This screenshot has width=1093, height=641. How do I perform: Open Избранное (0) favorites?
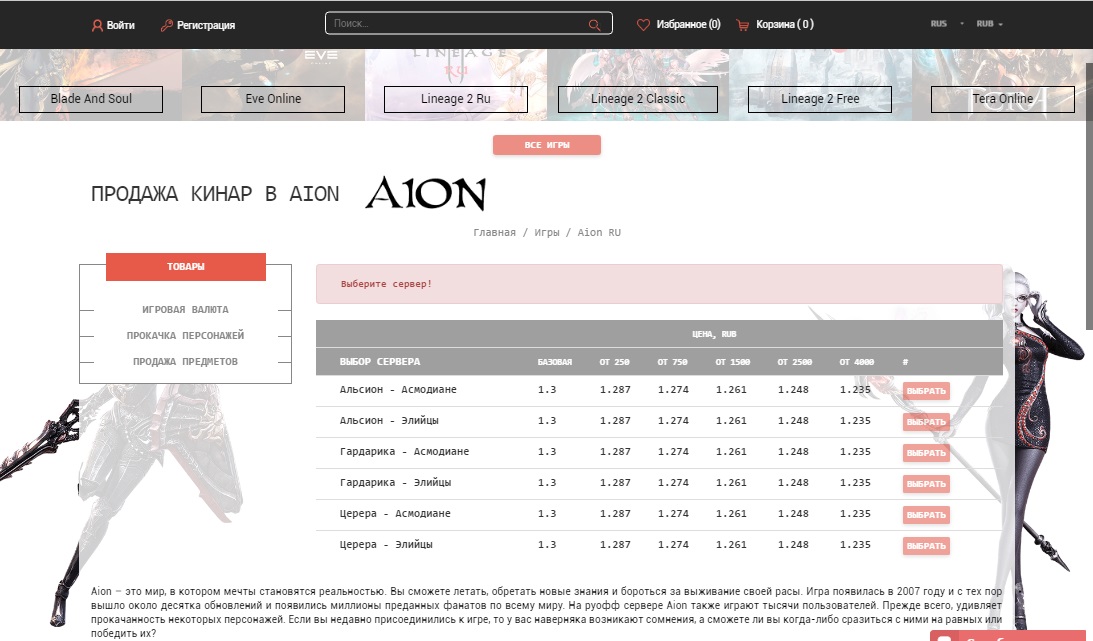click(x=688, y=24)
